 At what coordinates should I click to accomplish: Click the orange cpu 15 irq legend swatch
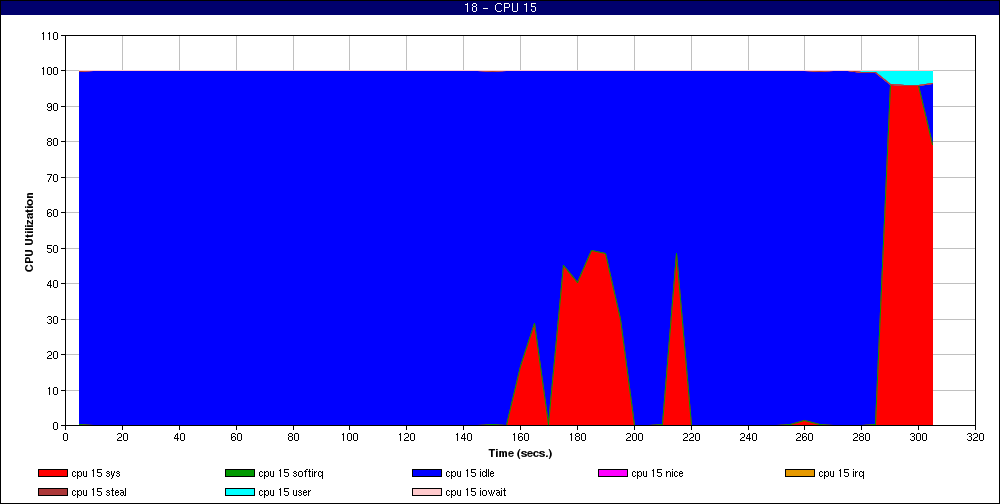pos(800,473)
